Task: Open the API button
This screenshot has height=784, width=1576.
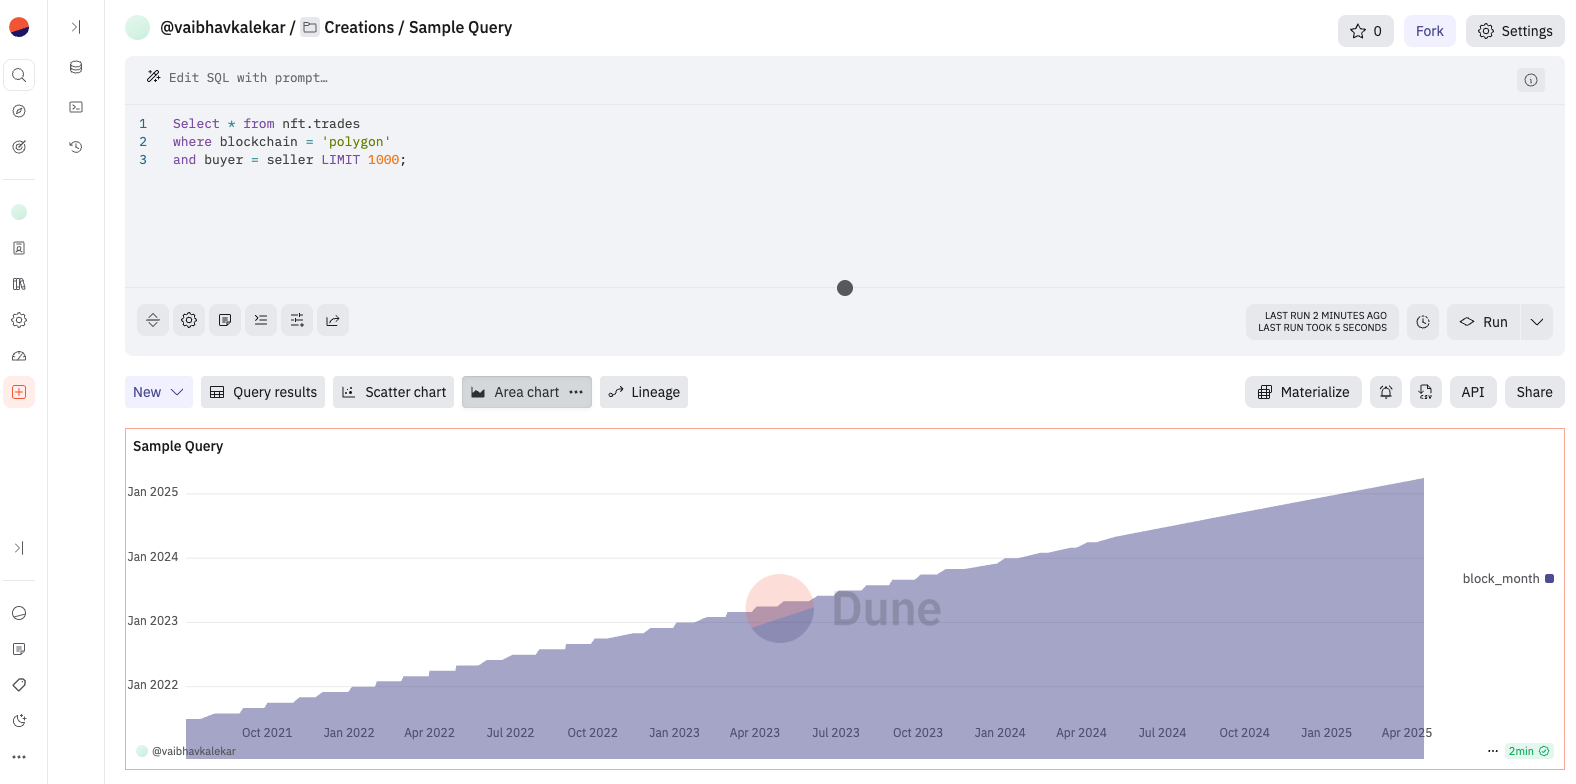Action: pos(1473,392)
